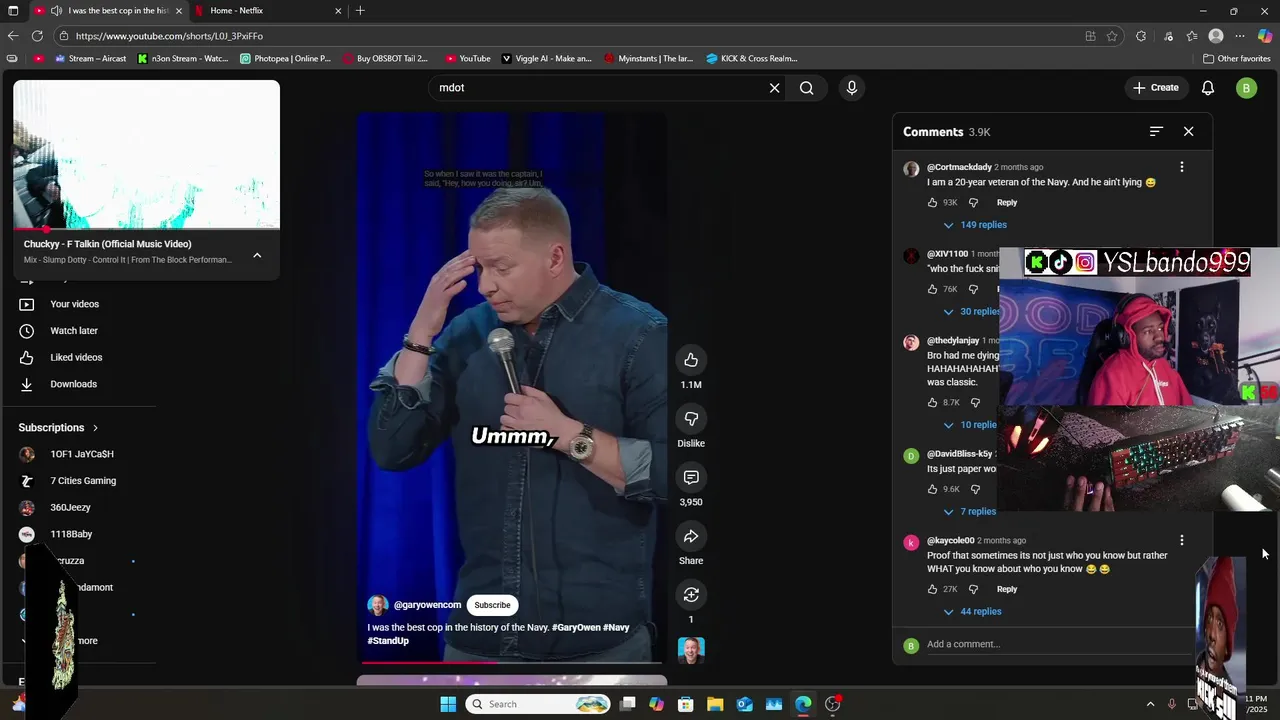Collapse the Chuckyy miniplayer queue chevron
This screenshot has height=720, width=1280.
pyautogui.click(x=257, y=255)
